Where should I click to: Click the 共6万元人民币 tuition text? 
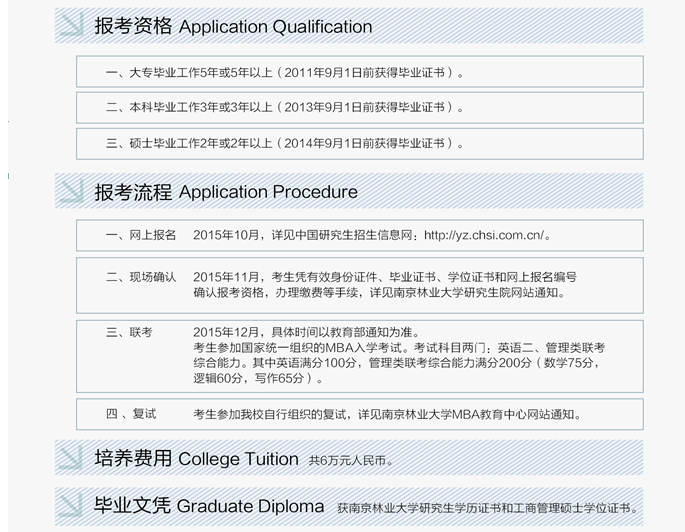point(351,460)
